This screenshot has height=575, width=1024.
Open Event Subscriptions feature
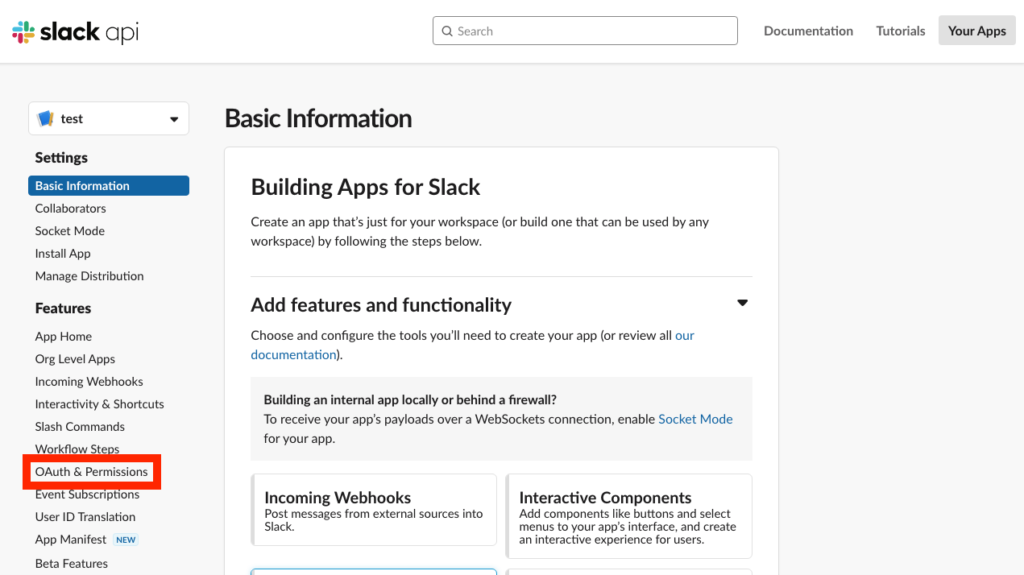(x=87, y=494)
